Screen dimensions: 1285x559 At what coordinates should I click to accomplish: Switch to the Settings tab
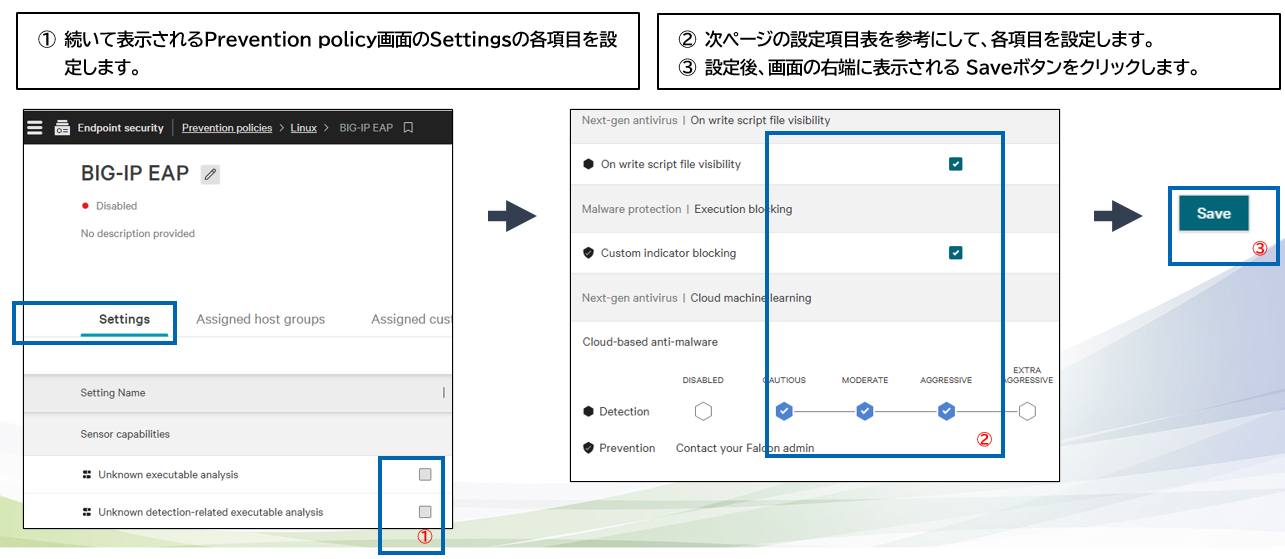coord(124,320)
